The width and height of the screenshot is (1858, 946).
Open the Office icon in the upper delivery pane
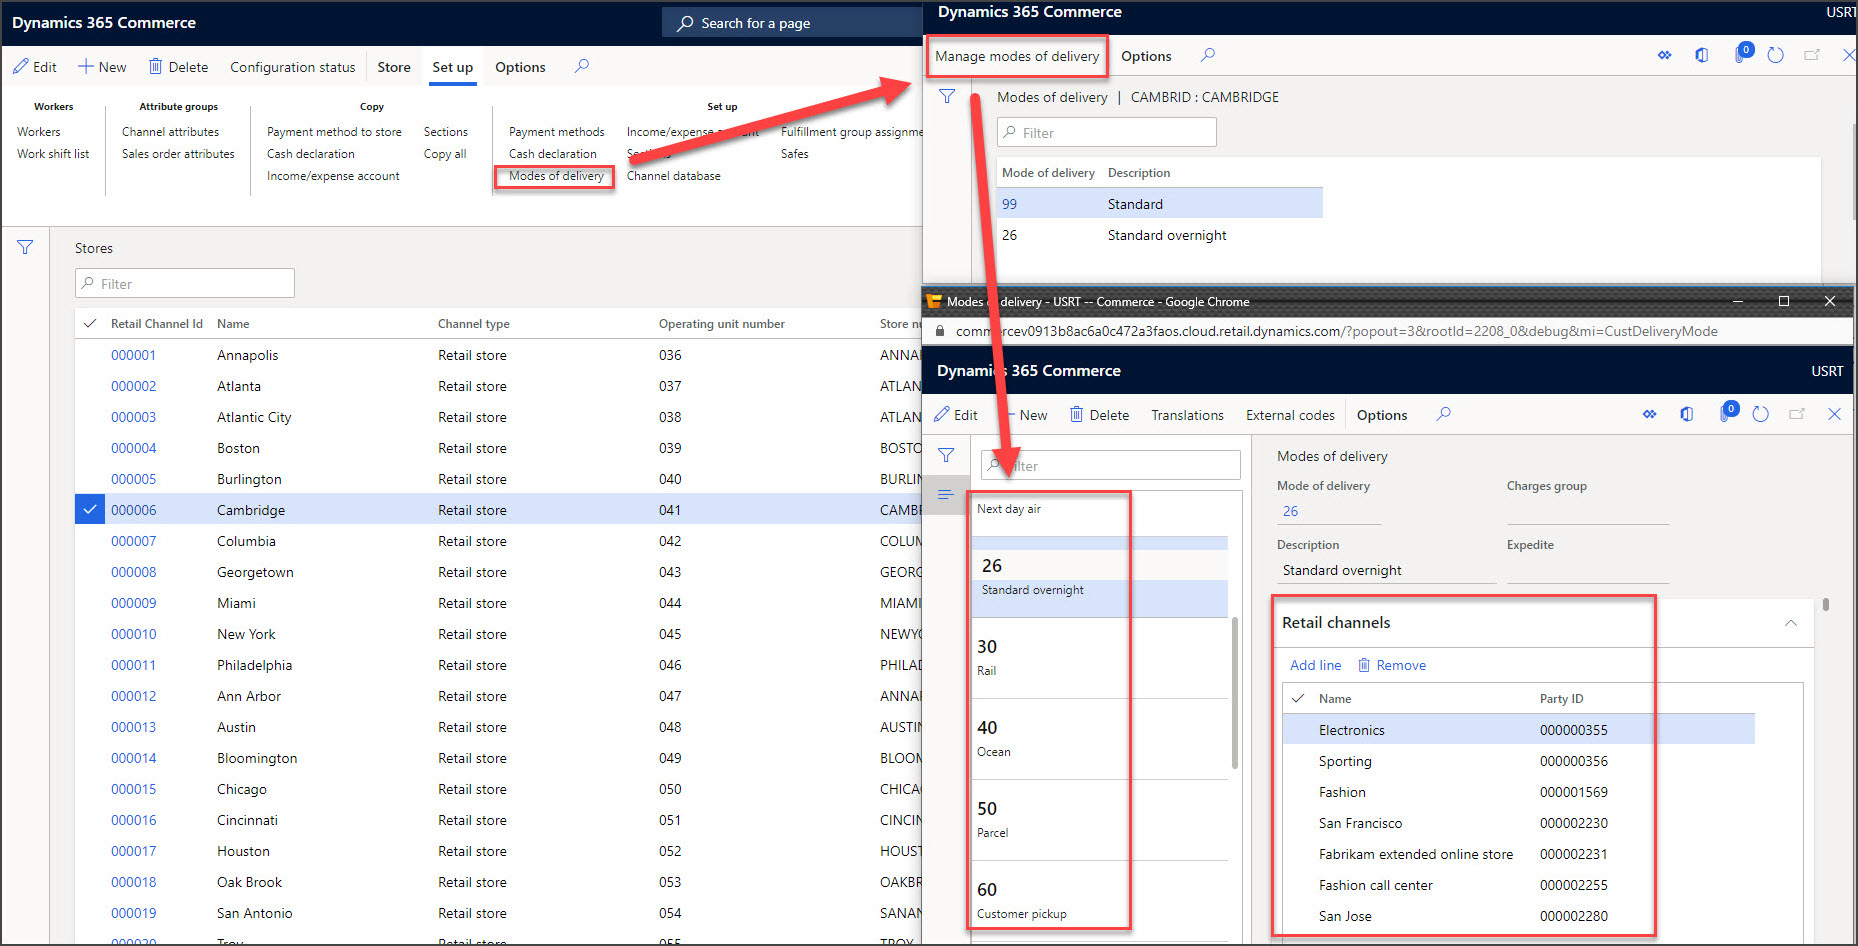pyautogui.click(x=1701, y=55)
